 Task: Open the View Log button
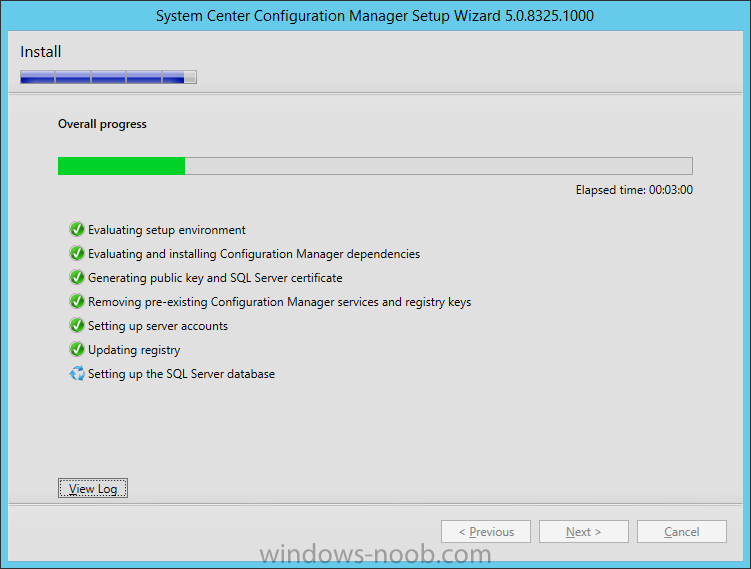tap(93, 488)
